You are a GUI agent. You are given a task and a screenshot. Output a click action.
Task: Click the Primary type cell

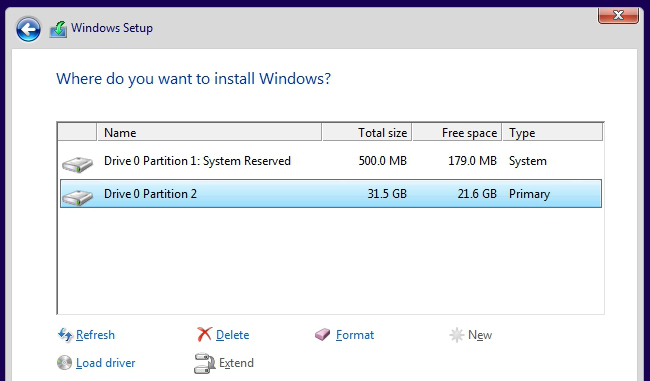[x=529, y=194]
